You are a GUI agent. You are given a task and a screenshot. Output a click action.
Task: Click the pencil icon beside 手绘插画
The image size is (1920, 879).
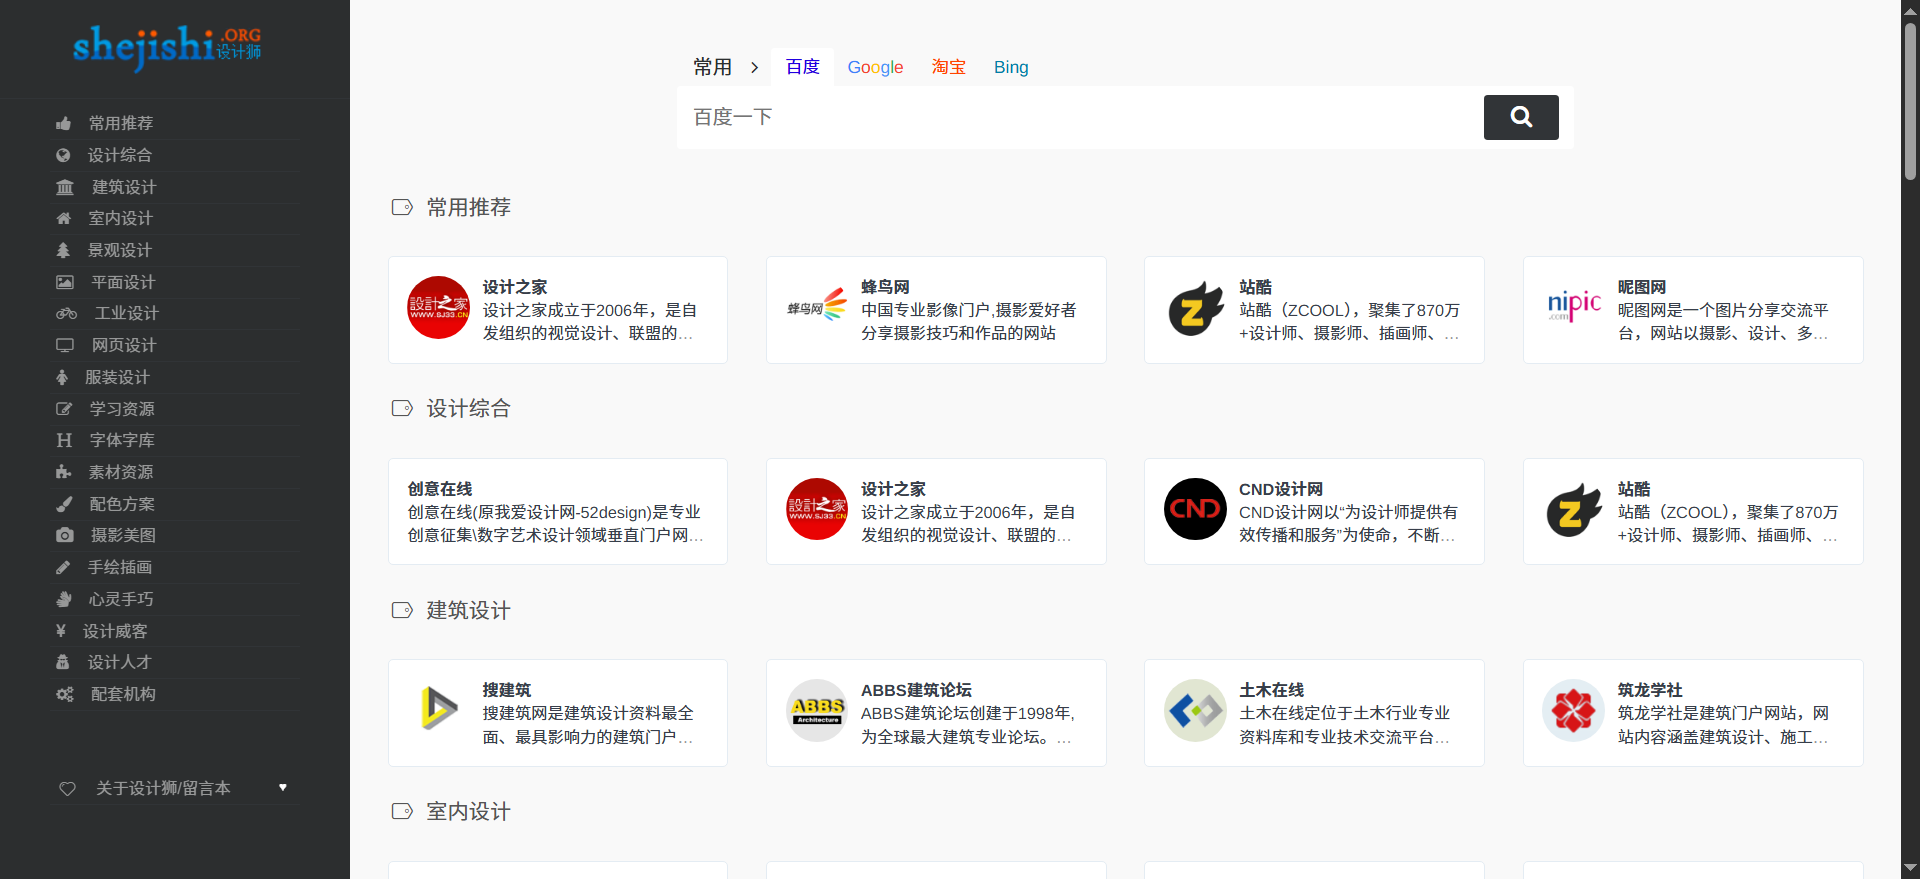(x=63, y=567)
